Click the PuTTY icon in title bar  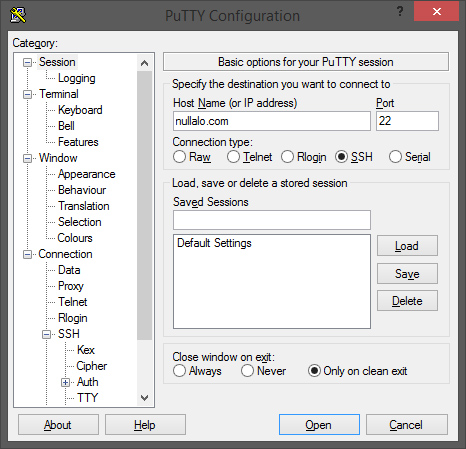pyautogui.click(x=18, y=15)
